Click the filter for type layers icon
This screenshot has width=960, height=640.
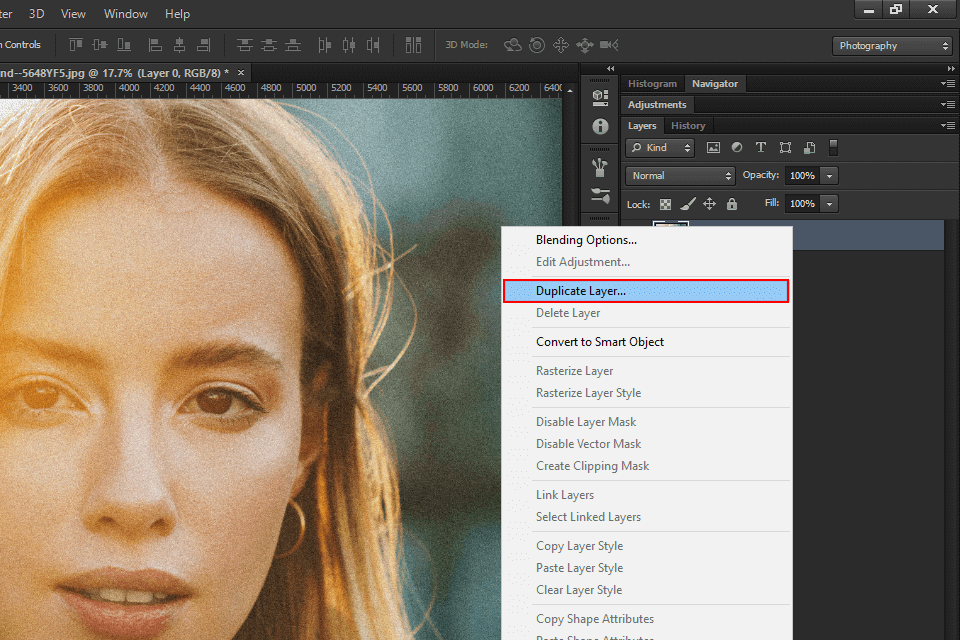click(x=761, y=147)
